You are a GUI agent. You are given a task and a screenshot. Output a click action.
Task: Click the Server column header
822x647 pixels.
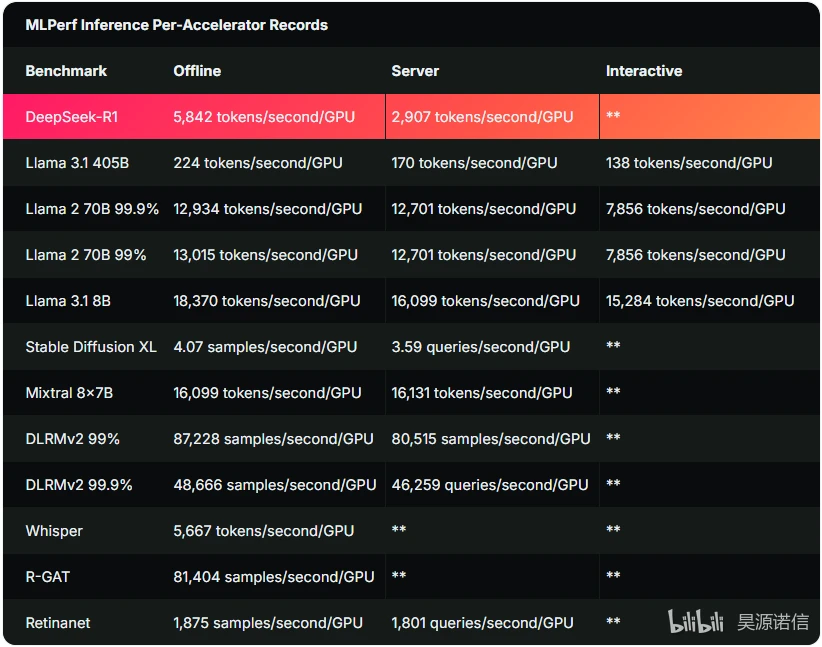[415, 71]
